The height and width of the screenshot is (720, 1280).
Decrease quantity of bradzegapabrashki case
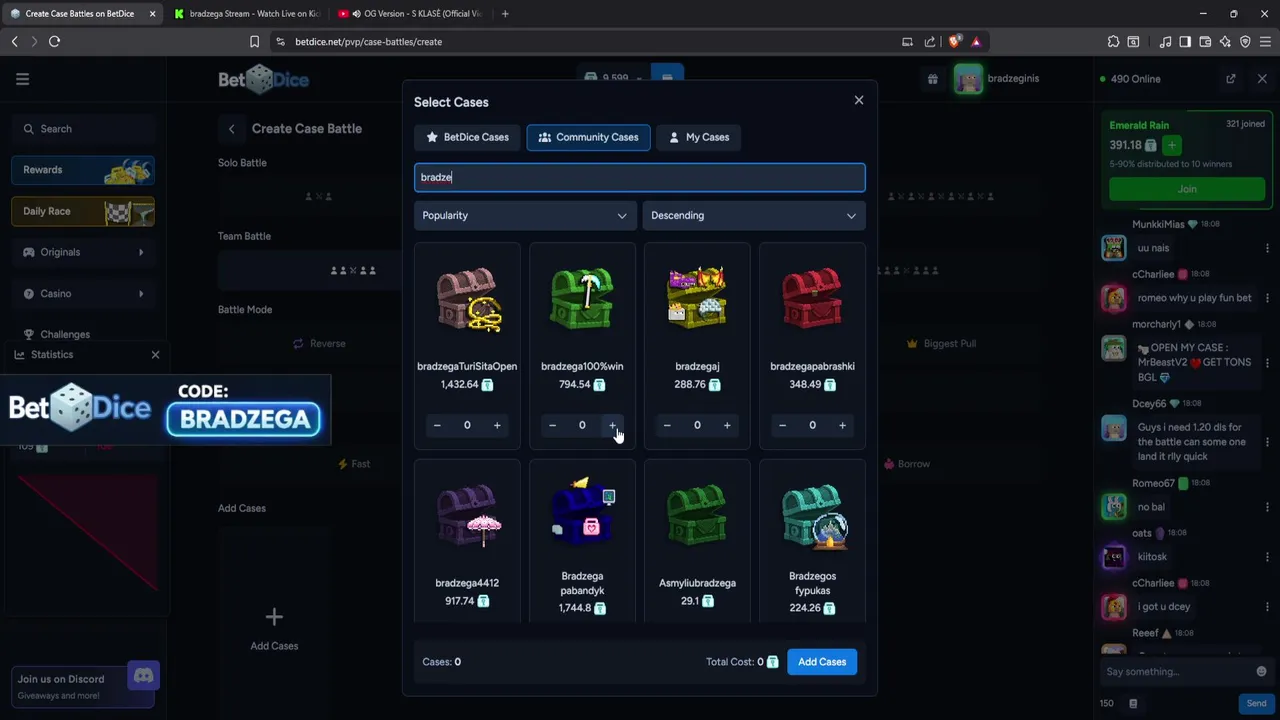782,425
